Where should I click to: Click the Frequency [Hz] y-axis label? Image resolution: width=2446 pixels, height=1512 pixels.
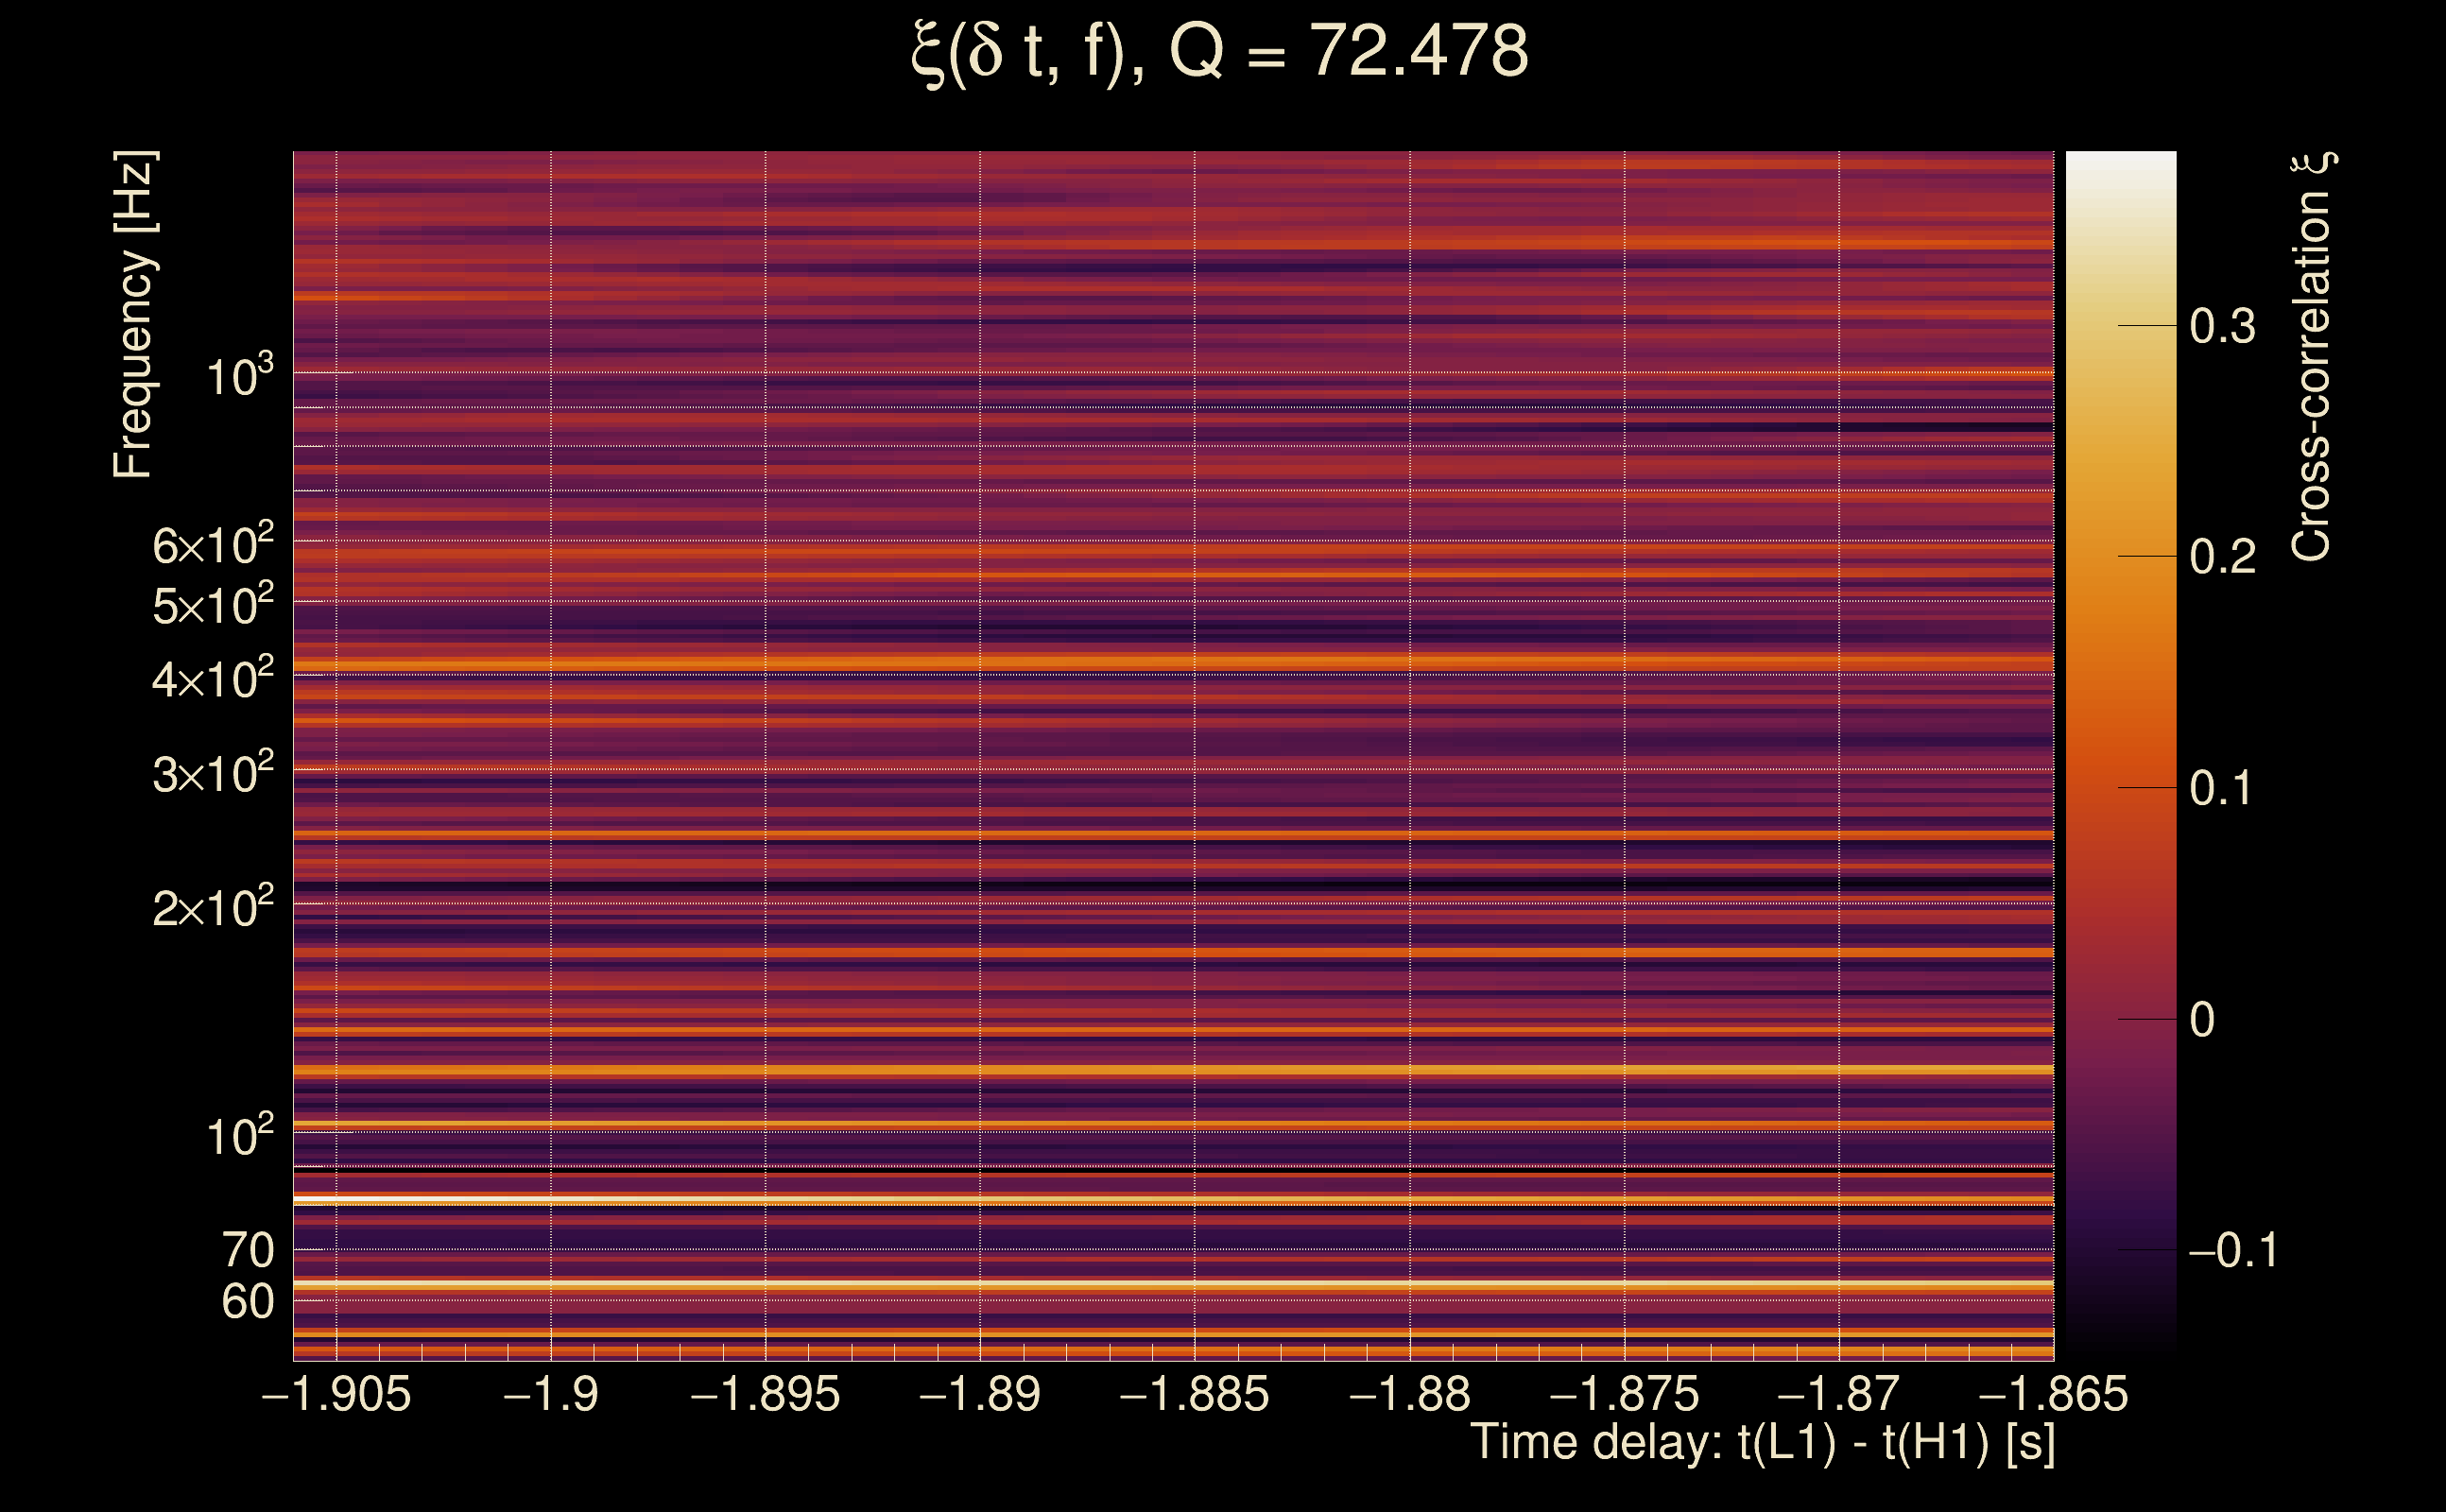click(134, 314)
